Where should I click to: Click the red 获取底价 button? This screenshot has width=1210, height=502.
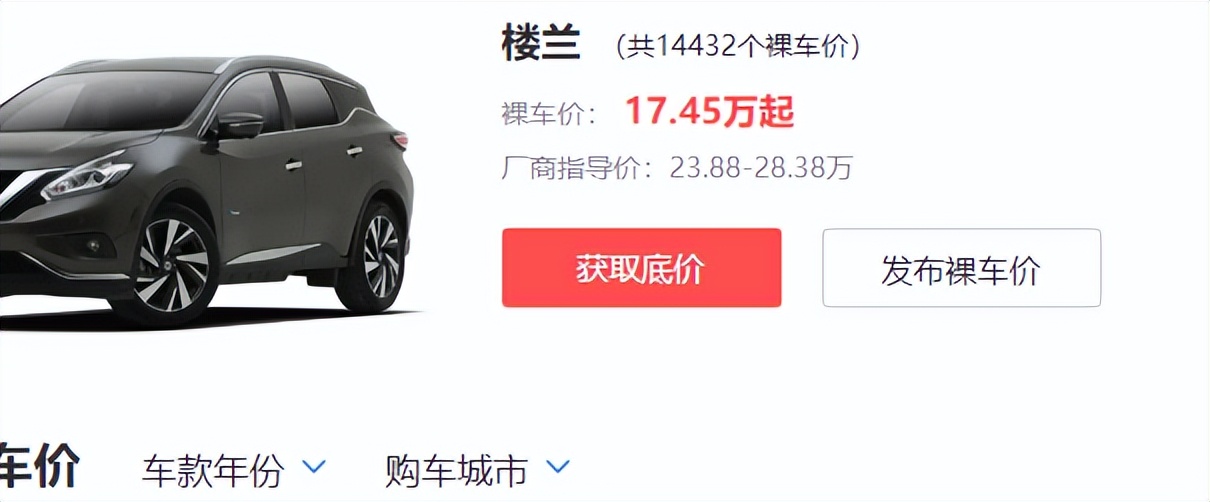641,268
